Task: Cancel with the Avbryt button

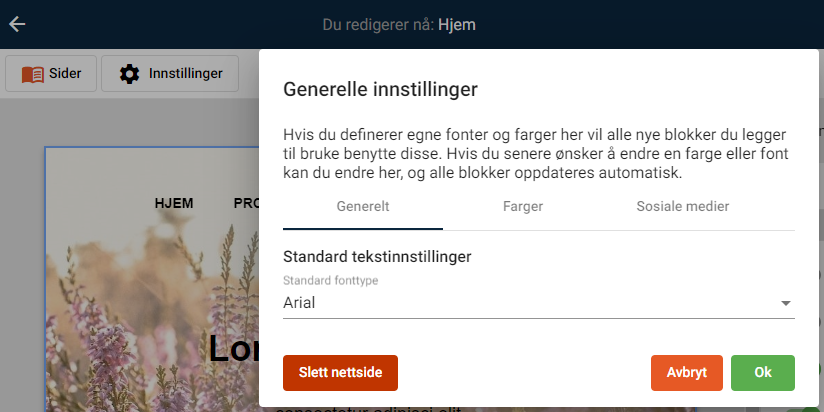Action: 687,372
